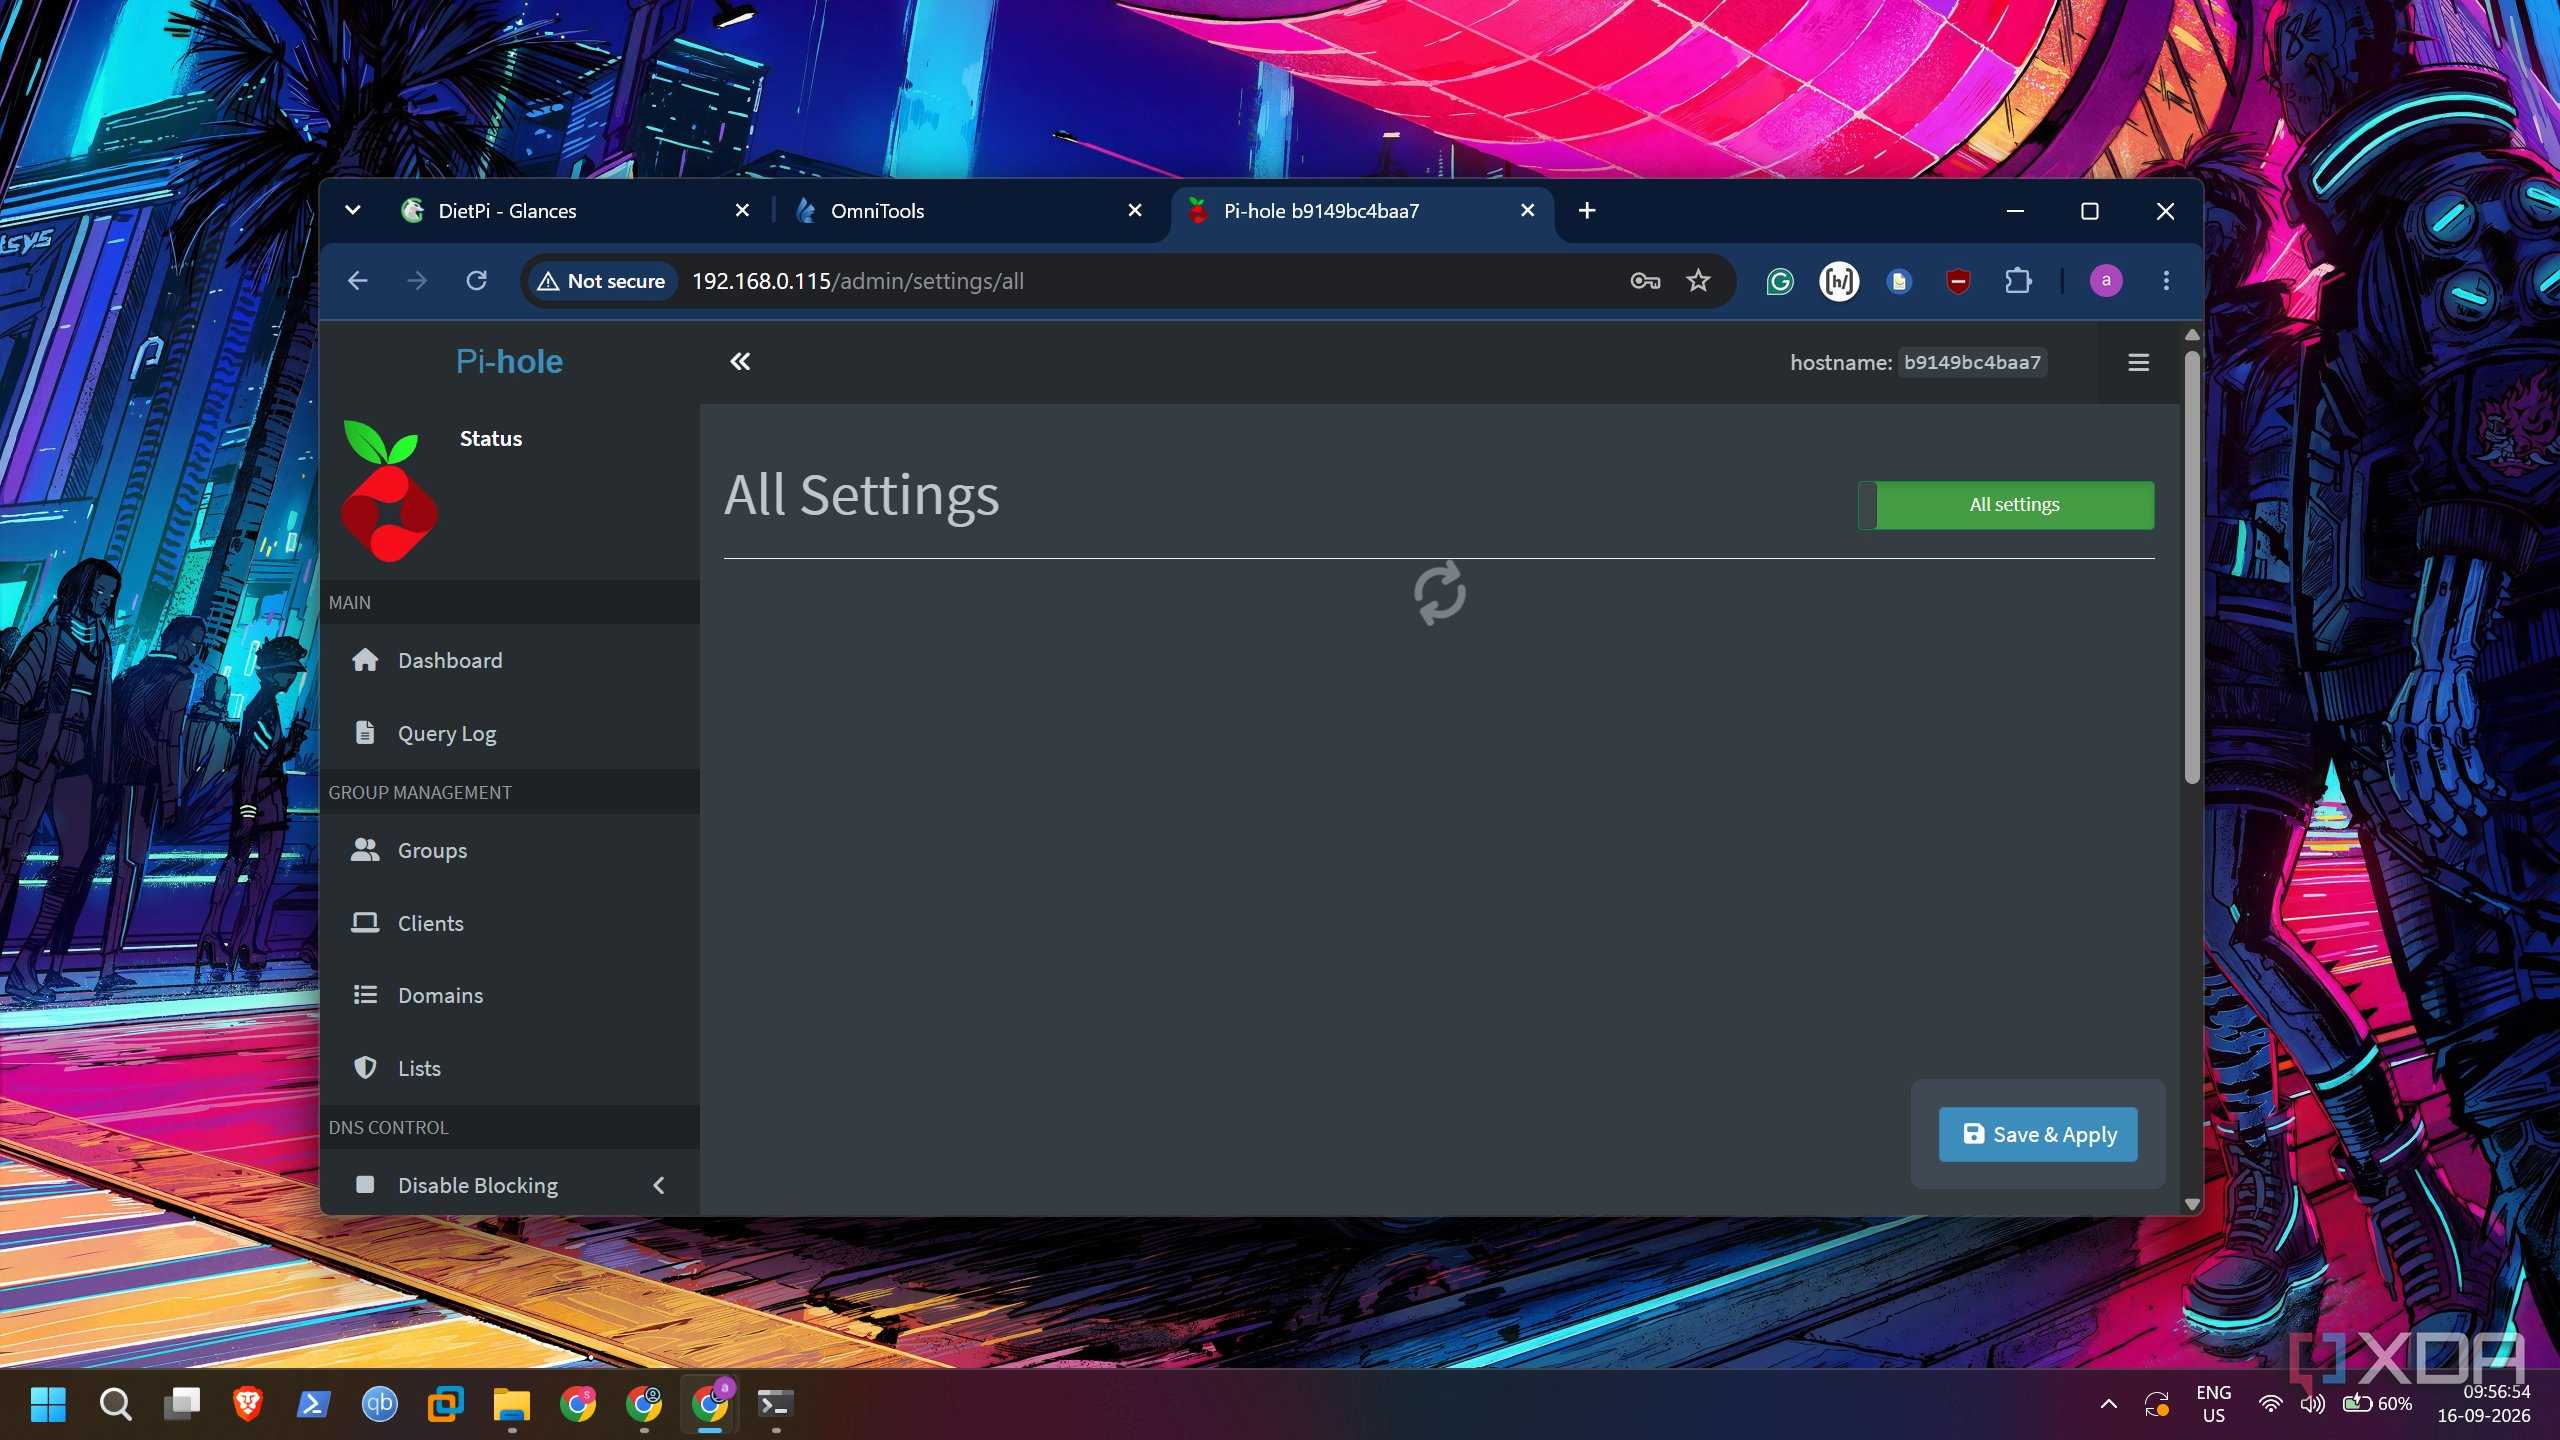Toggle the All settings switch
The image size is (2560, 1440).
click(2006, 505)
